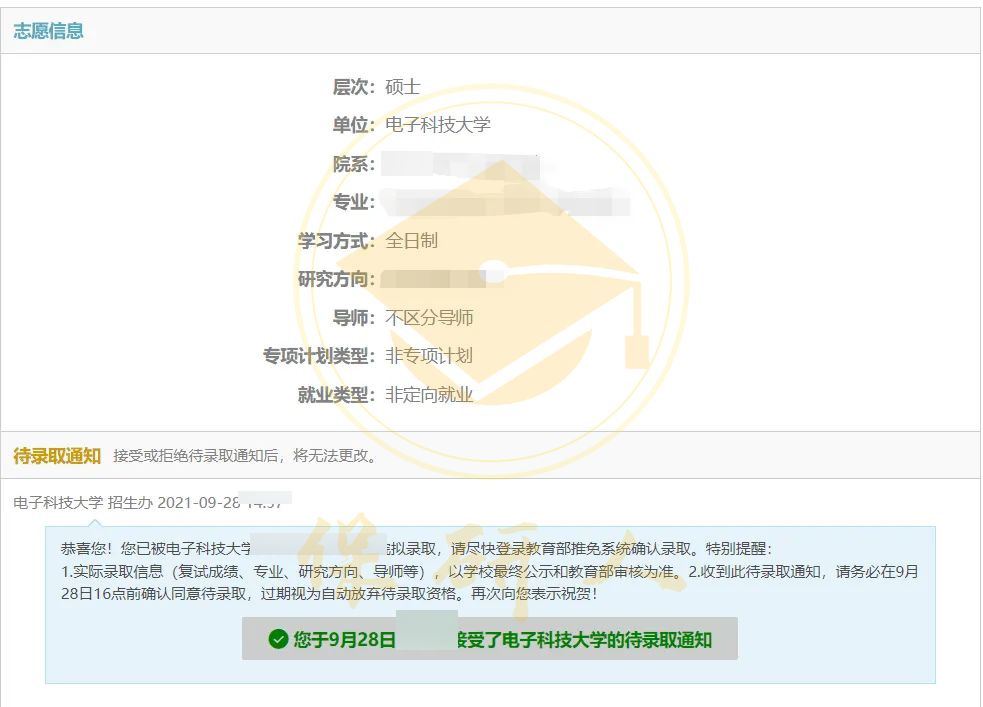Click the 专业 field label
The height and width of the screenshot is (707, 983).
point(354,202)
